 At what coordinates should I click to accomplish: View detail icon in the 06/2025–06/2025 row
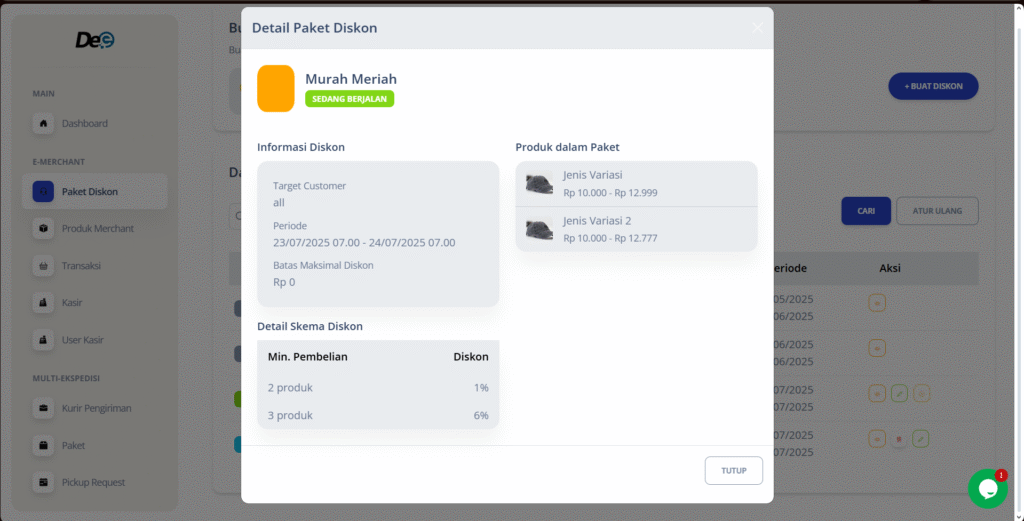tap(877, 348)
